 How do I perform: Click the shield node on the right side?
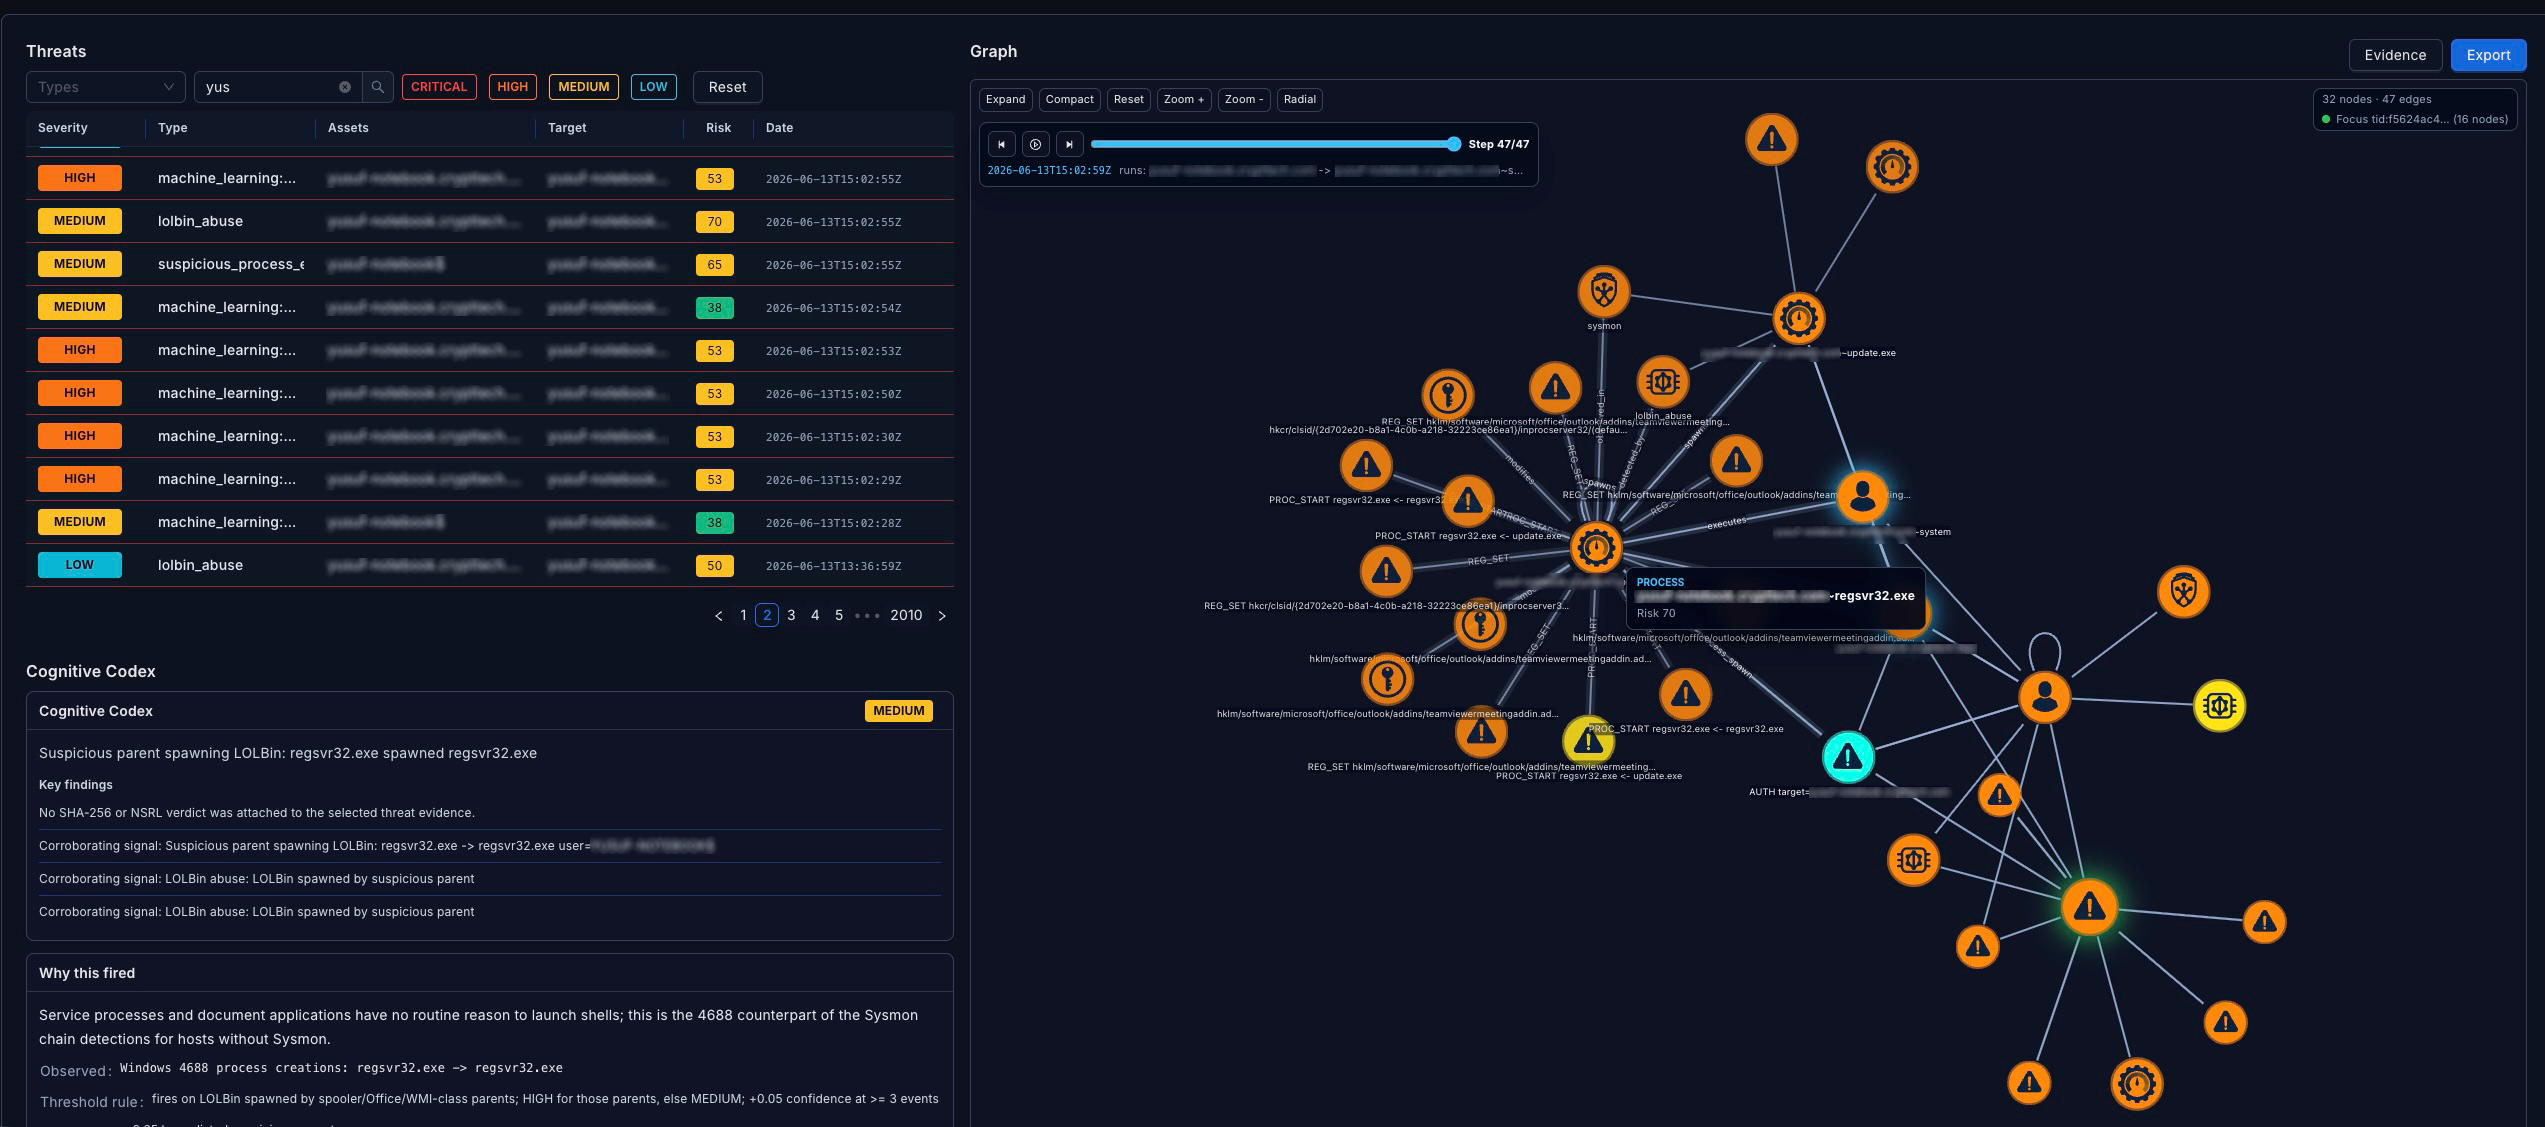(x=2183, y=592)
